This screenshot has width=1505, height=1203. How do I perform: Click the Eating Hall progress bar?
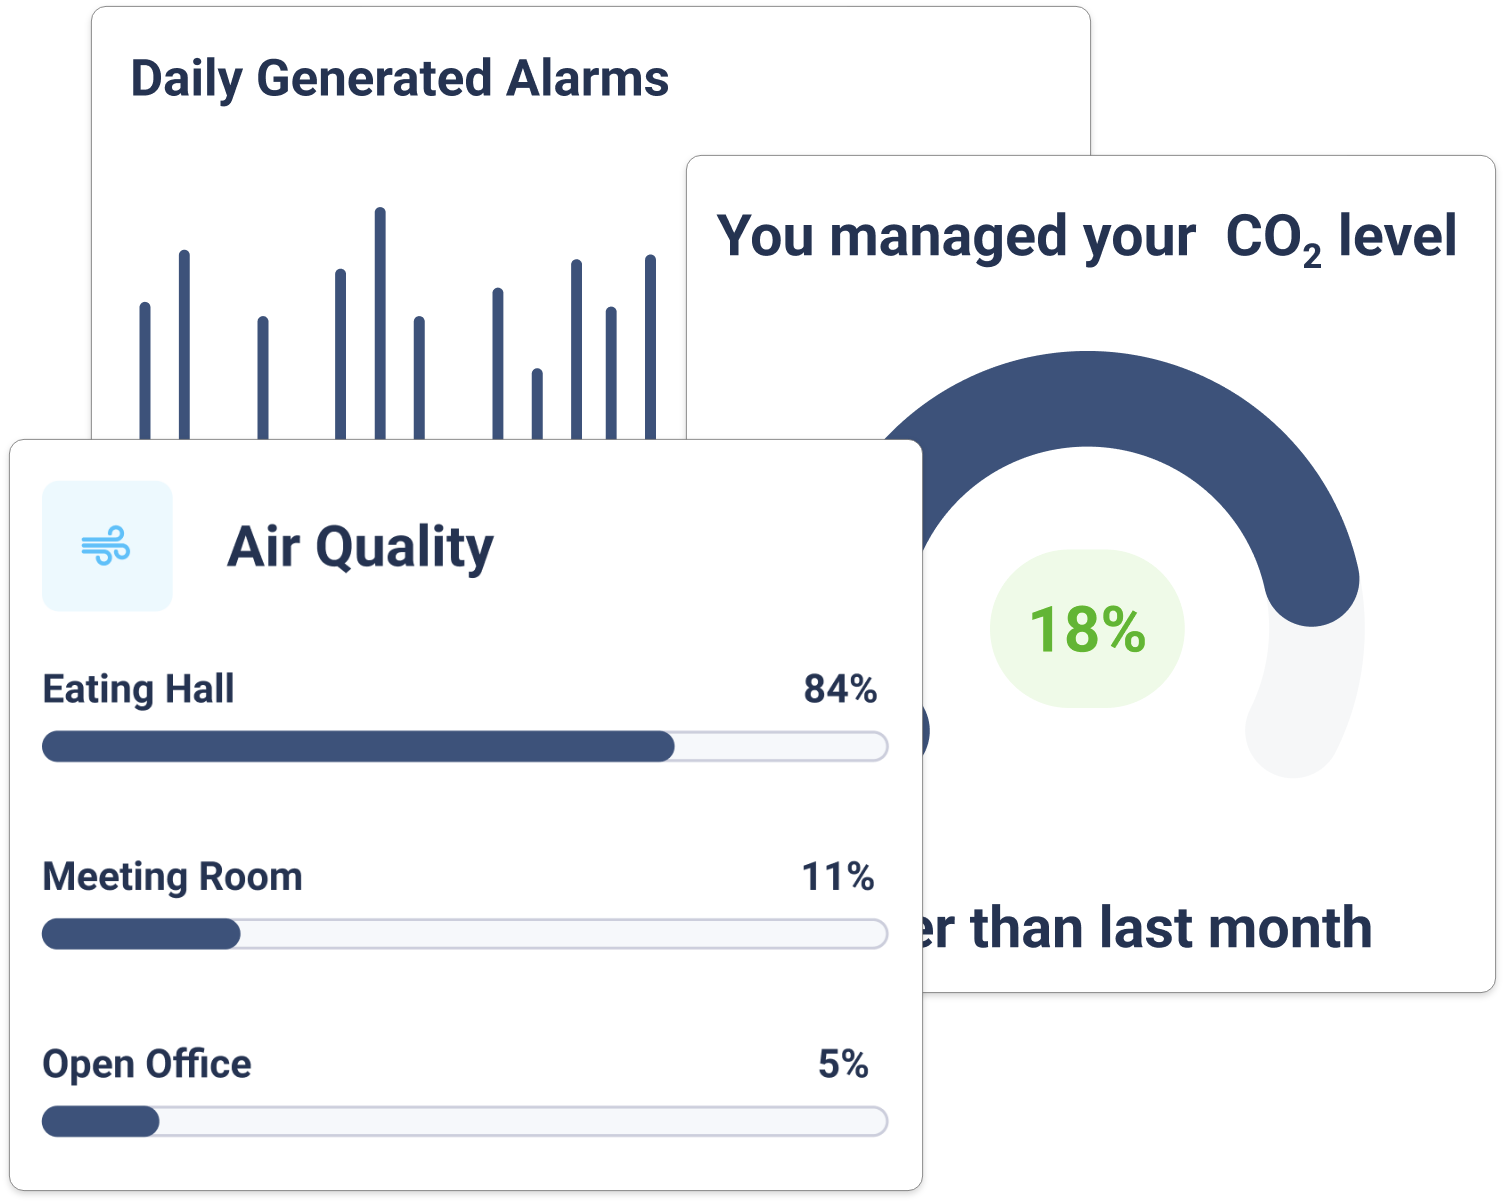pos(464,746)
